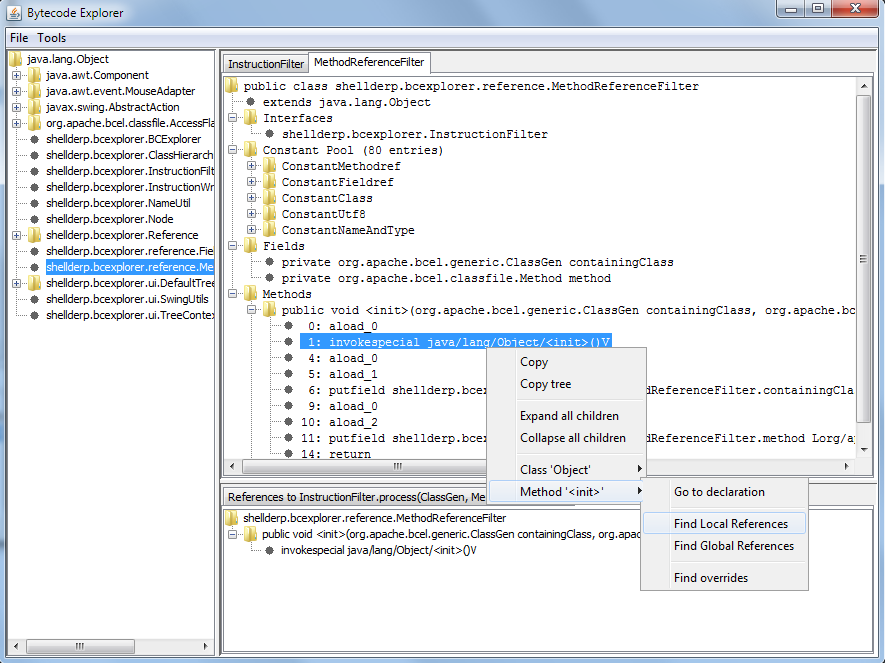Click the bullet icon beside shellderp.bcexplorer.Node
The width and height of the screenshot is (885, 663).
click(34, 219)
